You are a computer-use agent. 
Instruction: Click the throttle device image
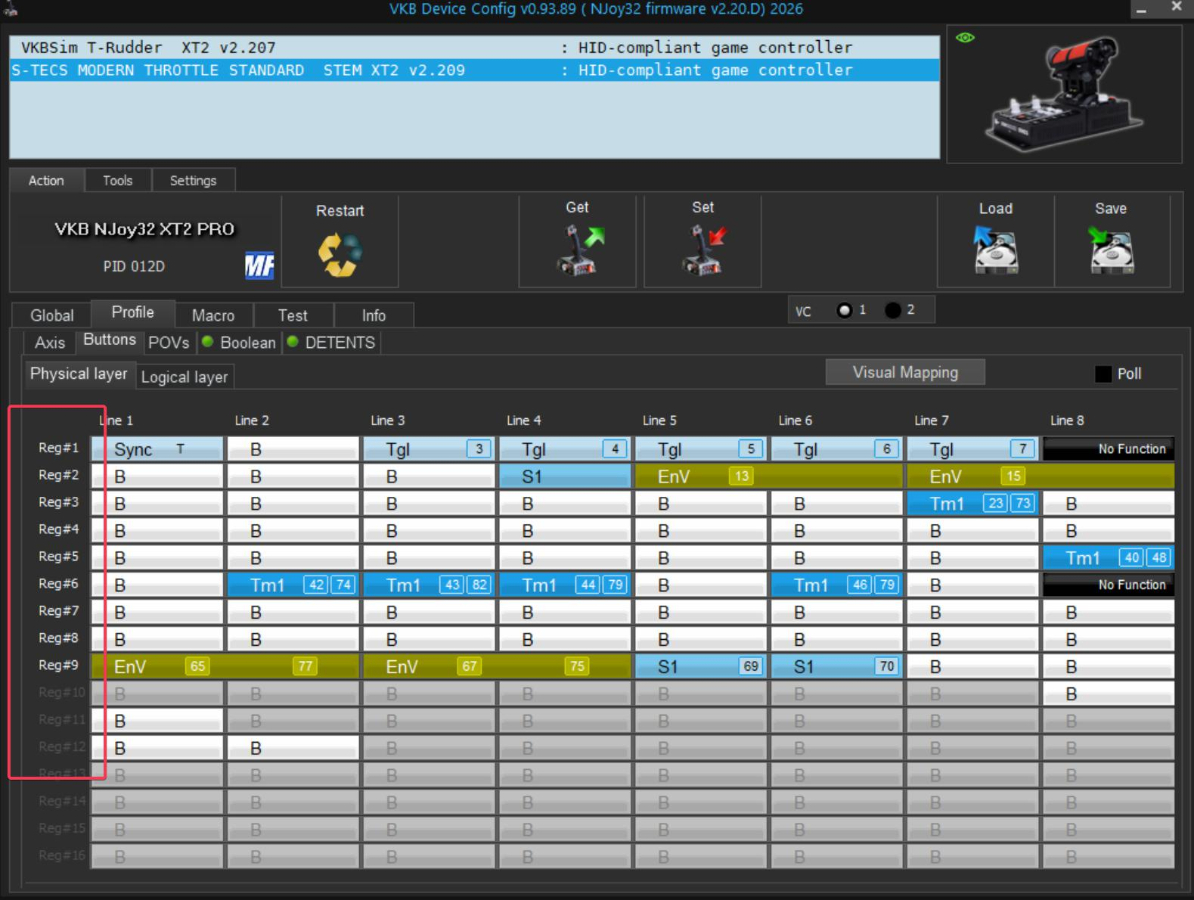(x=1063, y=95)
